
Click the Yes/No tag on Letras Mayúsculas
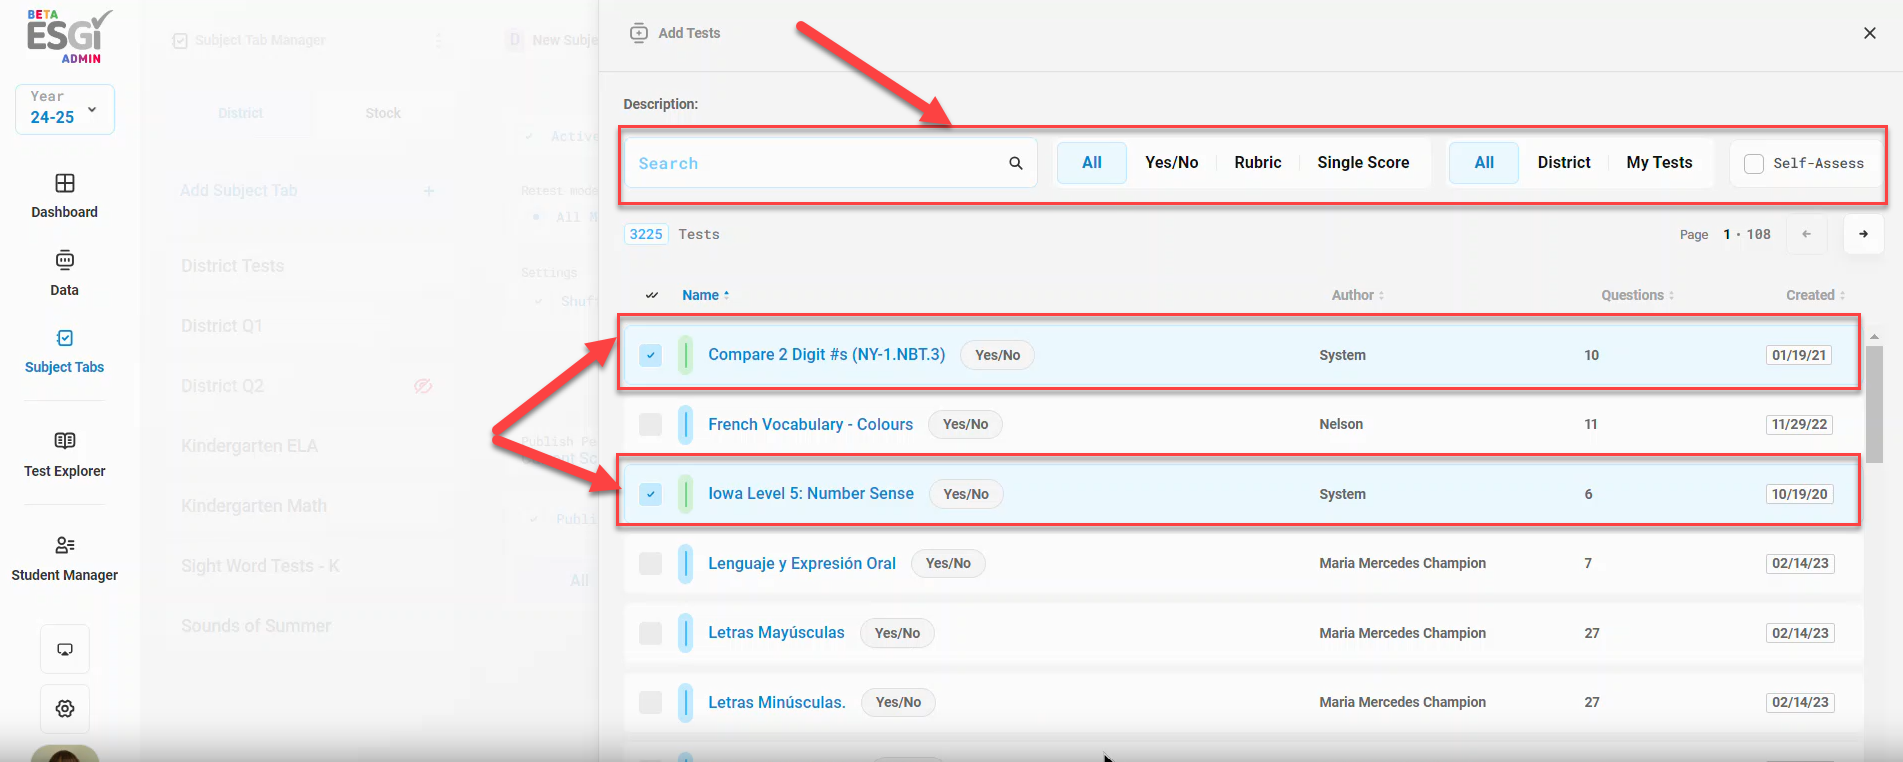[897, 633]
